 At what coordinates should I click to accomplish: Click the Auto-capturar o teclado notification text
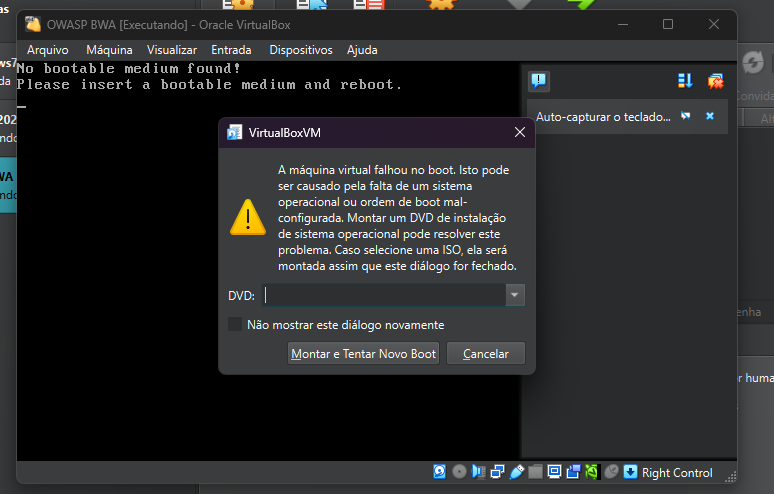[603, 117]
